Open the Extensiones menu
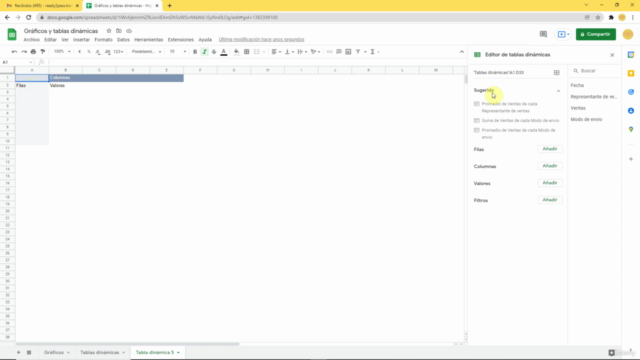640x360 pixels. (x=180, y=40)
